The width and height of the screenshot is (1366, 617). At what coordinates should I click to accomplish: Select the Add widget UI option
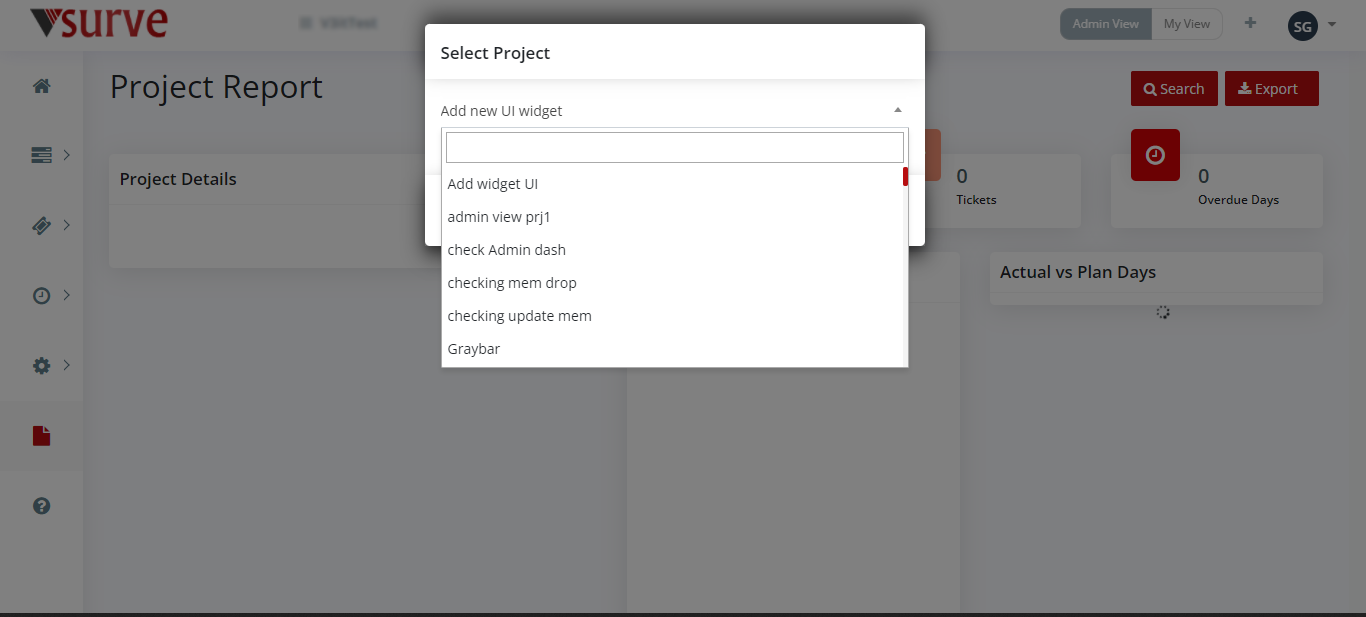672,184
